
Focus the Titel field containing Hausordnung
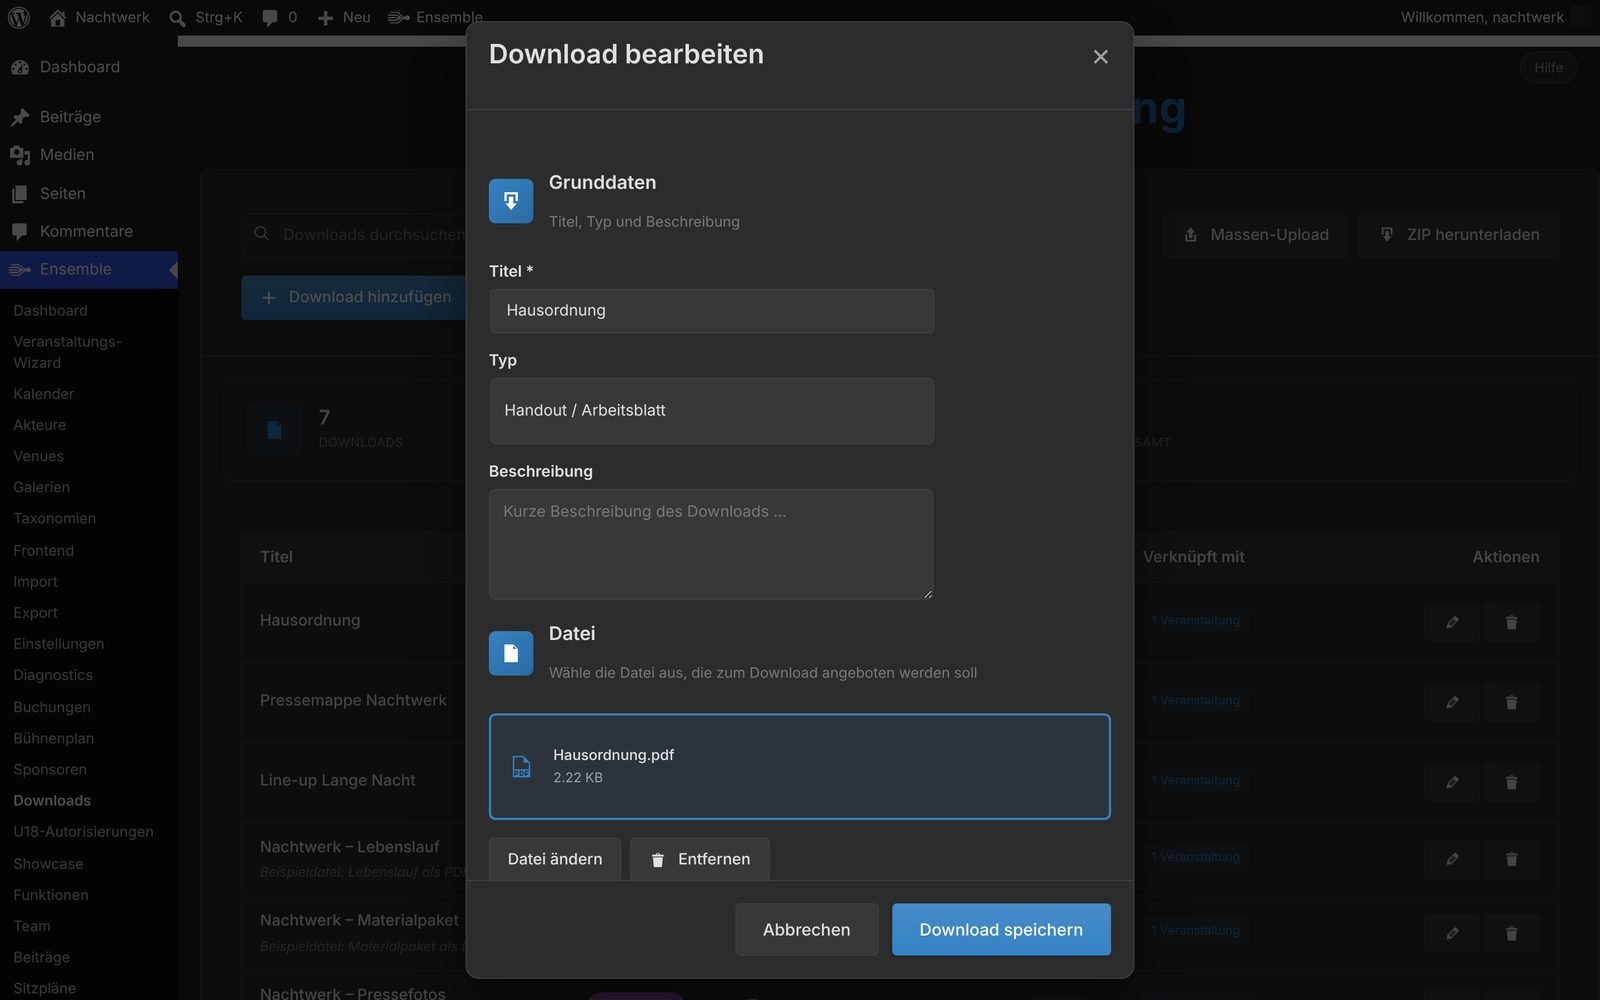tap(711, 311)
